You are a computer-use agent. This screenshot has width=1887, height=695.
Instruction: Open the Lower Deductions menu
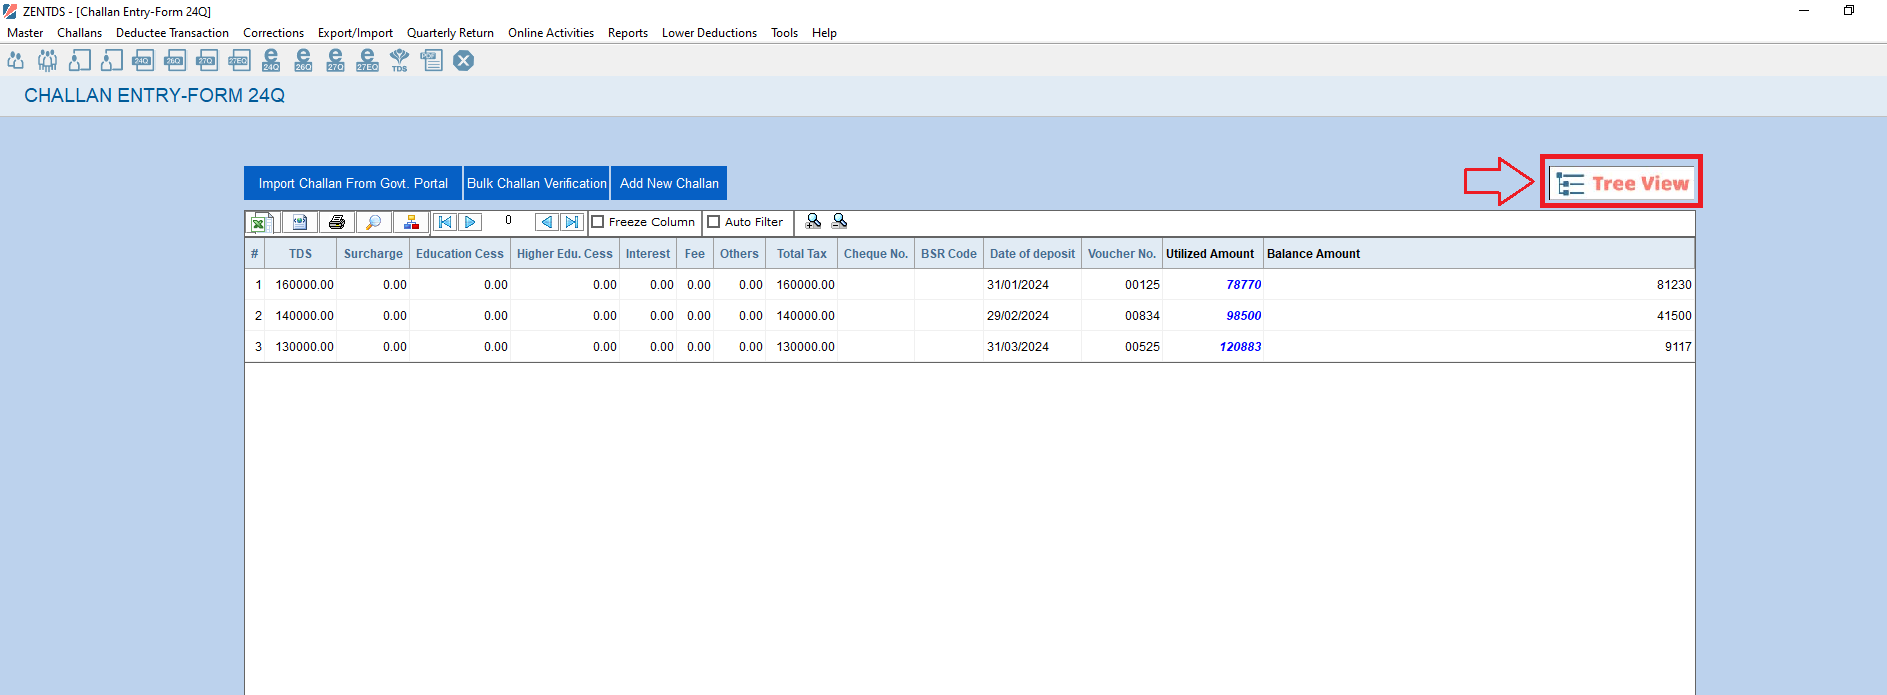pyautogui.click(x=709, y=33)
